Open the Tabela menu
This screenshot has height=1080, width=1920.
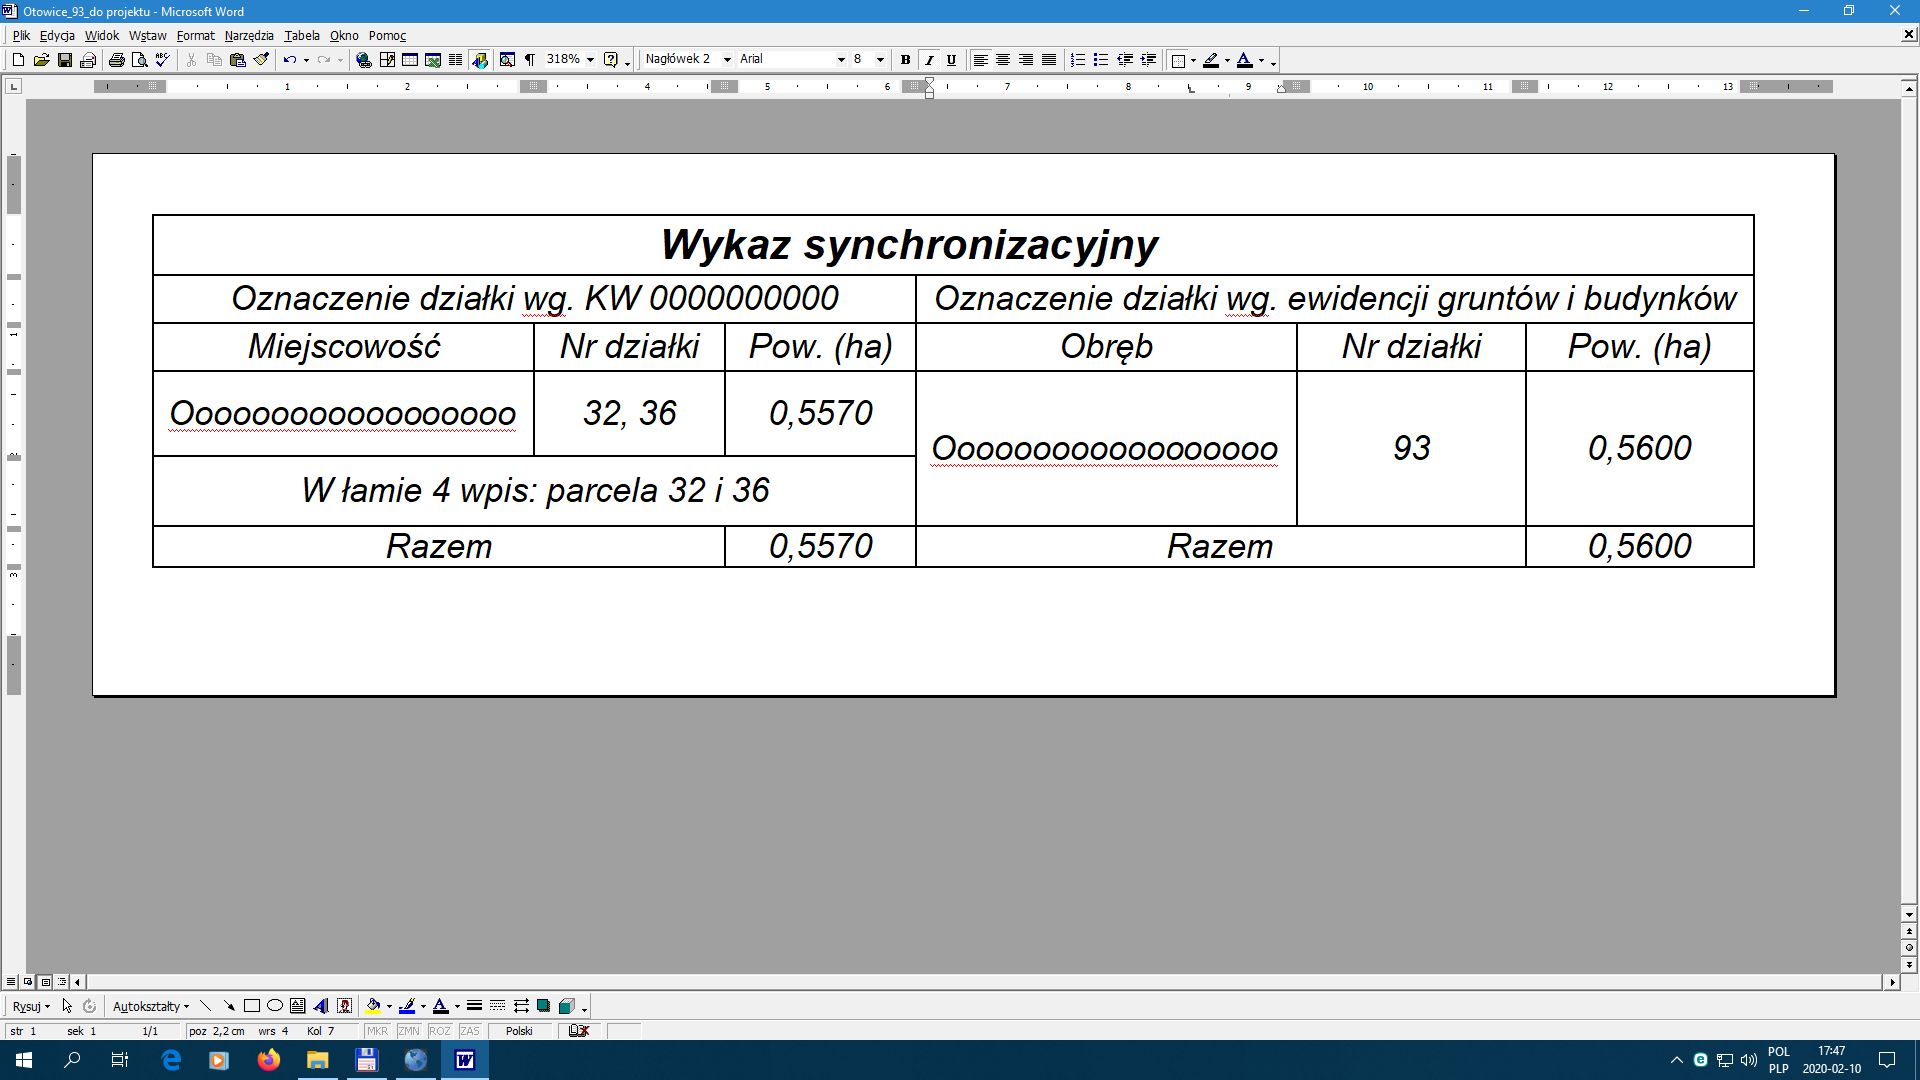tap(302, 35)
